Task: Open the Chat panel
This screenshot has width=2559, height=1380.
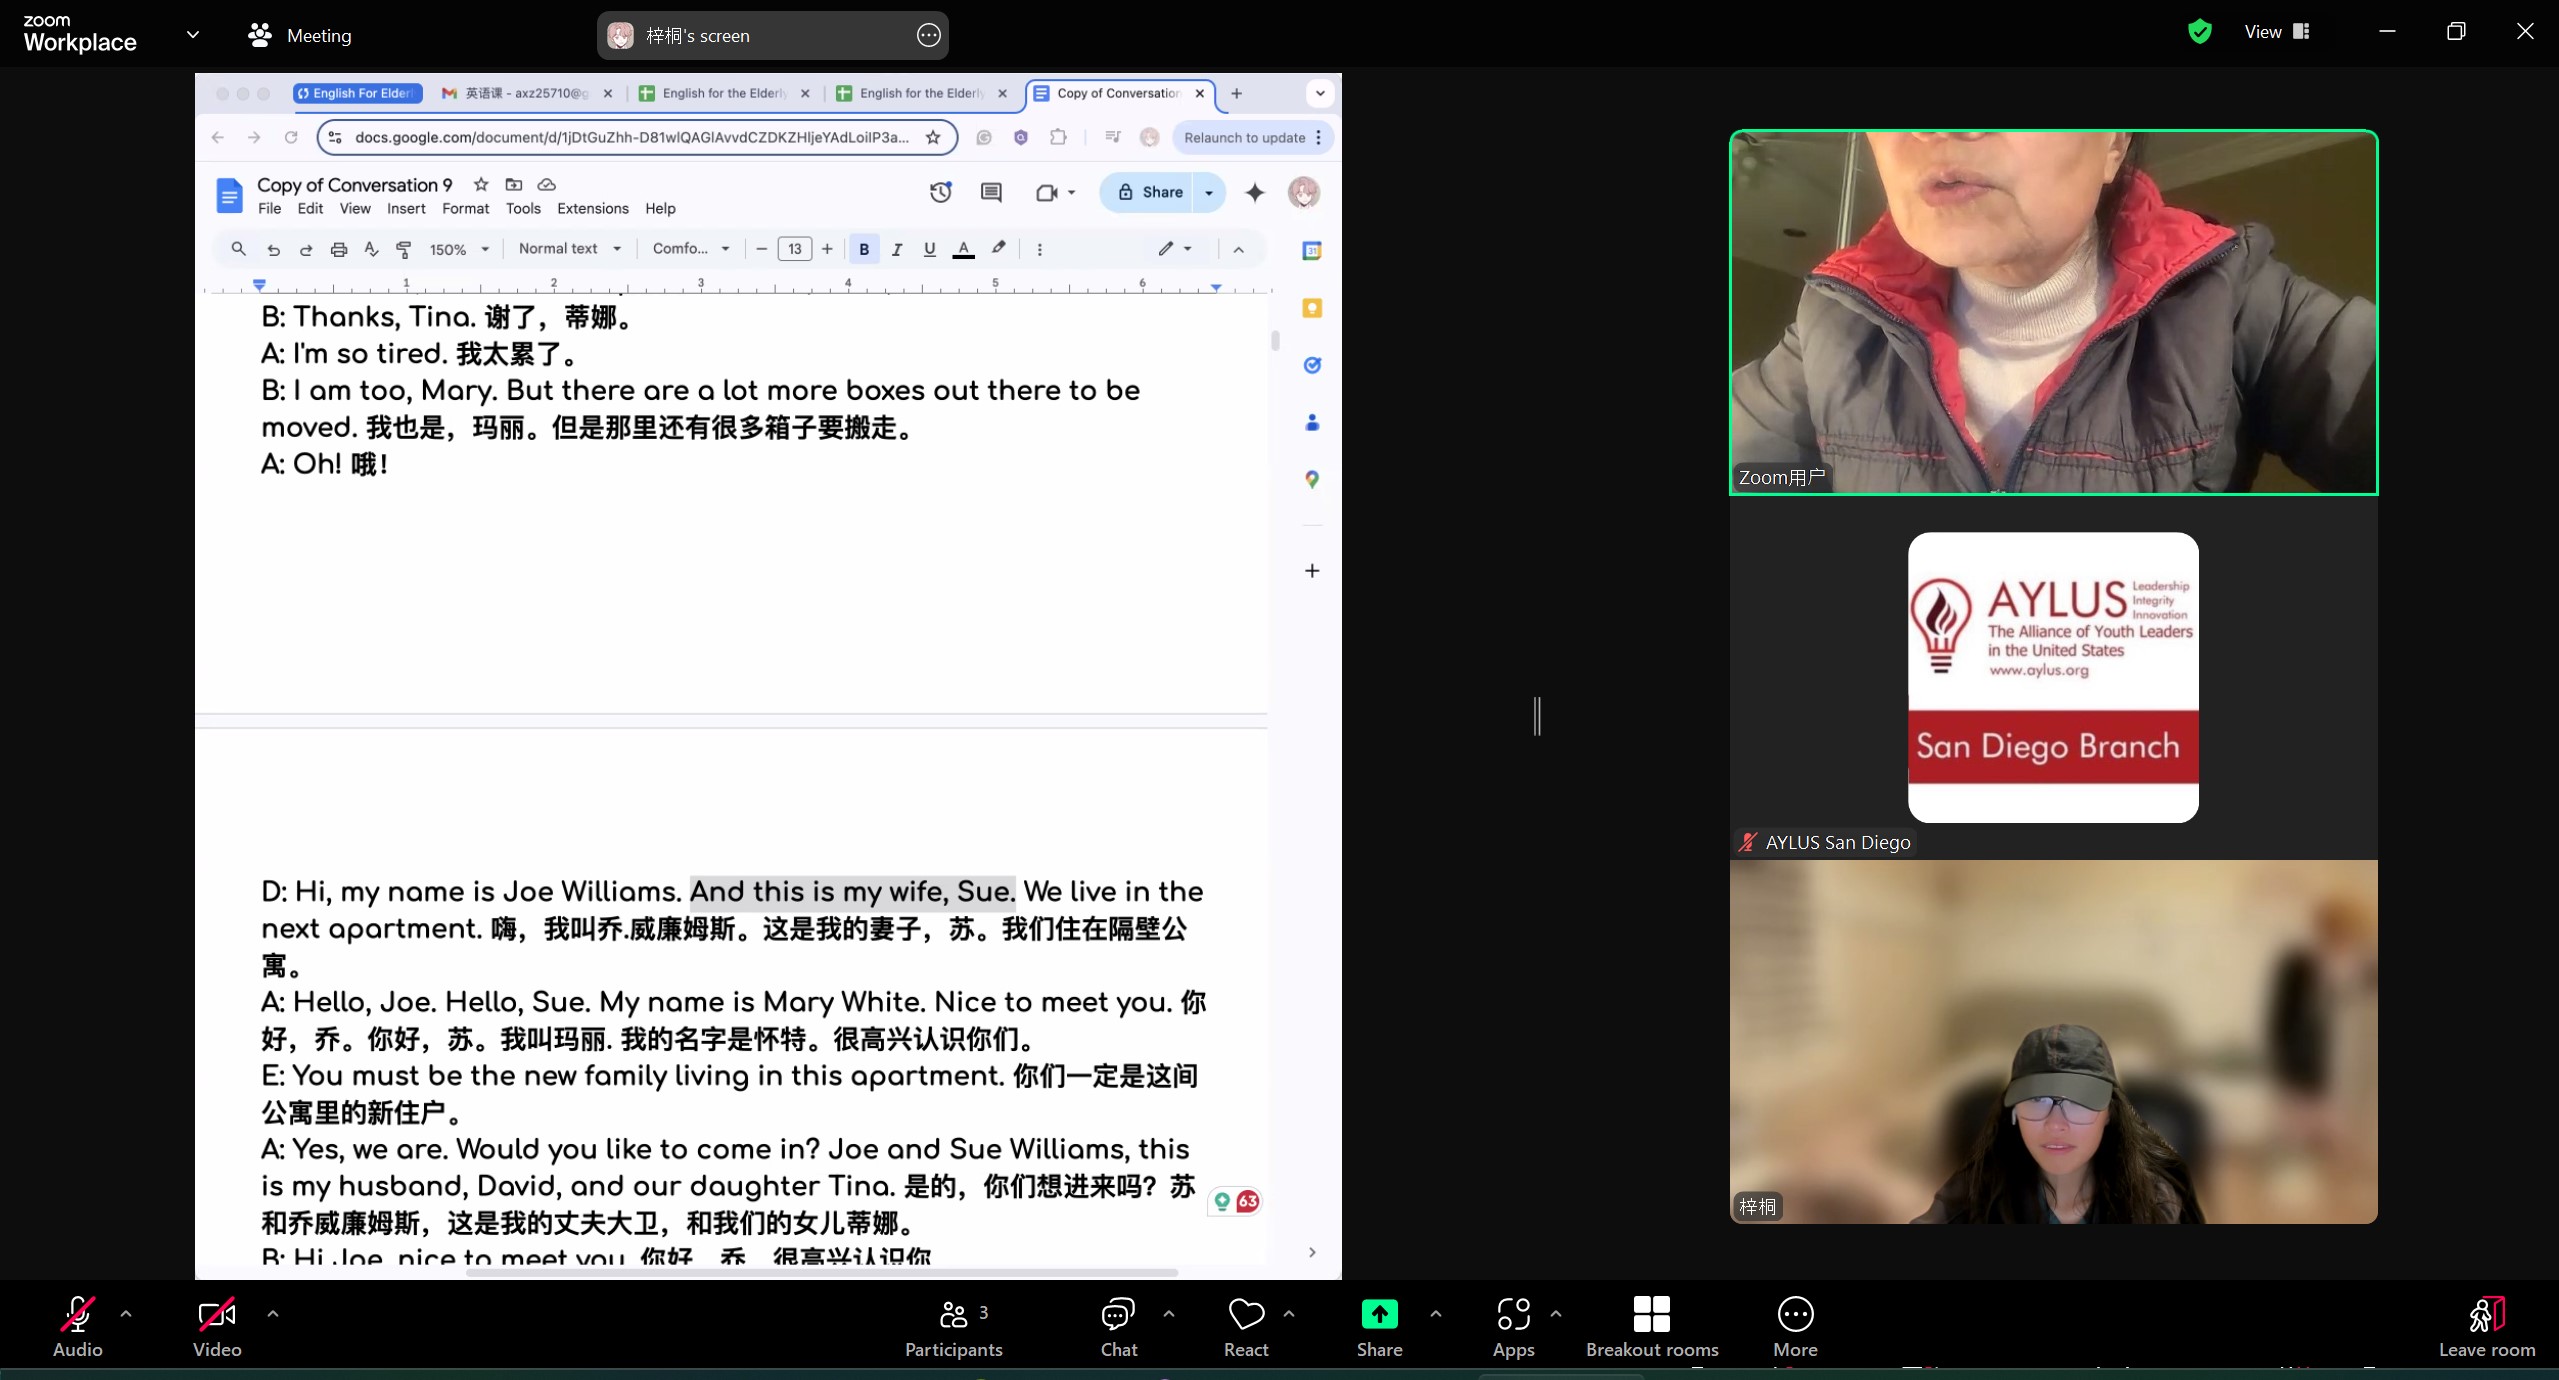Action: click(x=1118, y=1327)
